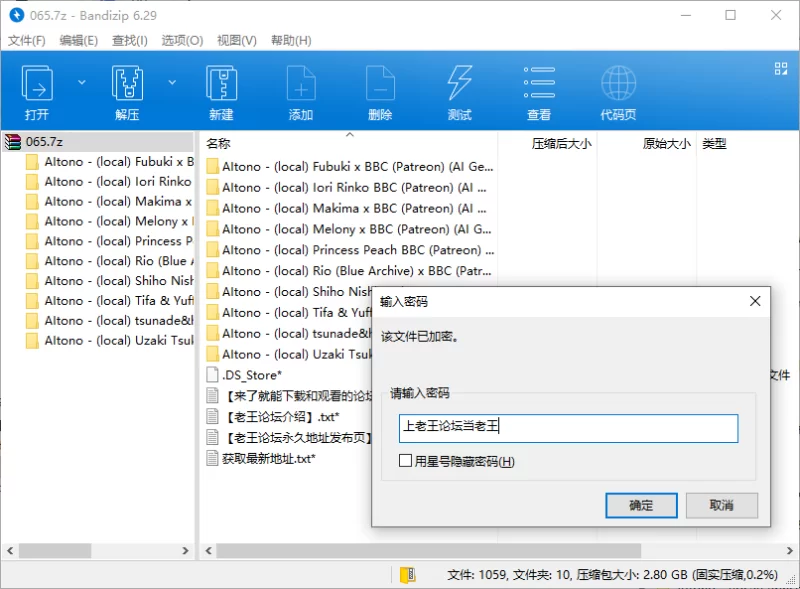Click folder icon of Tifa & Yuf row in file list
Viewport: 800px width, 589px height.
(213, 313)
